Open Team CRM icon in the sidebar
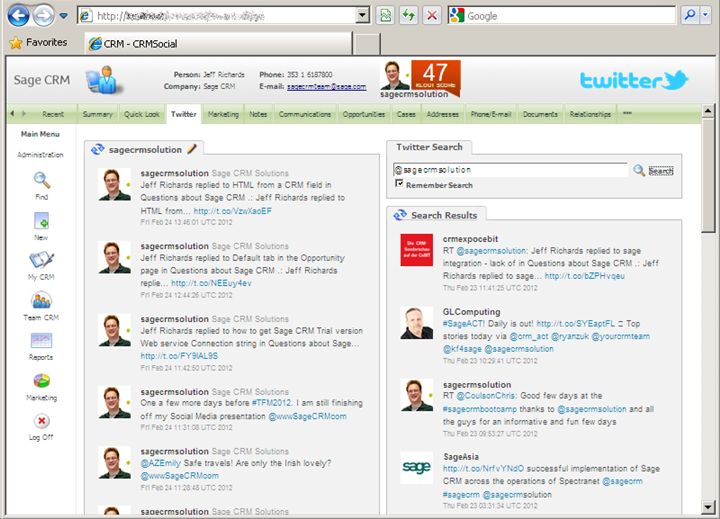The height and width of the screenshot is (519, 720). click(41, 300)
